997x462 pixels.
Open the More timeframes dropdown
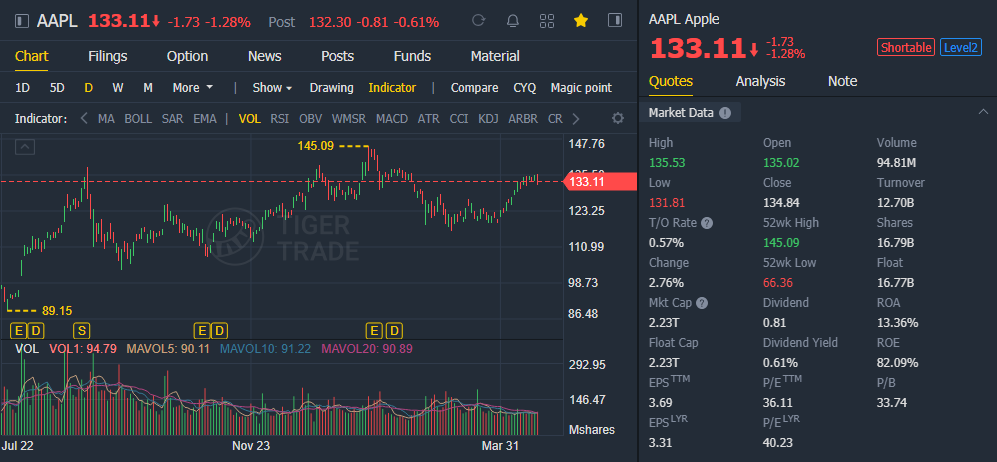[x=193, y=88]
